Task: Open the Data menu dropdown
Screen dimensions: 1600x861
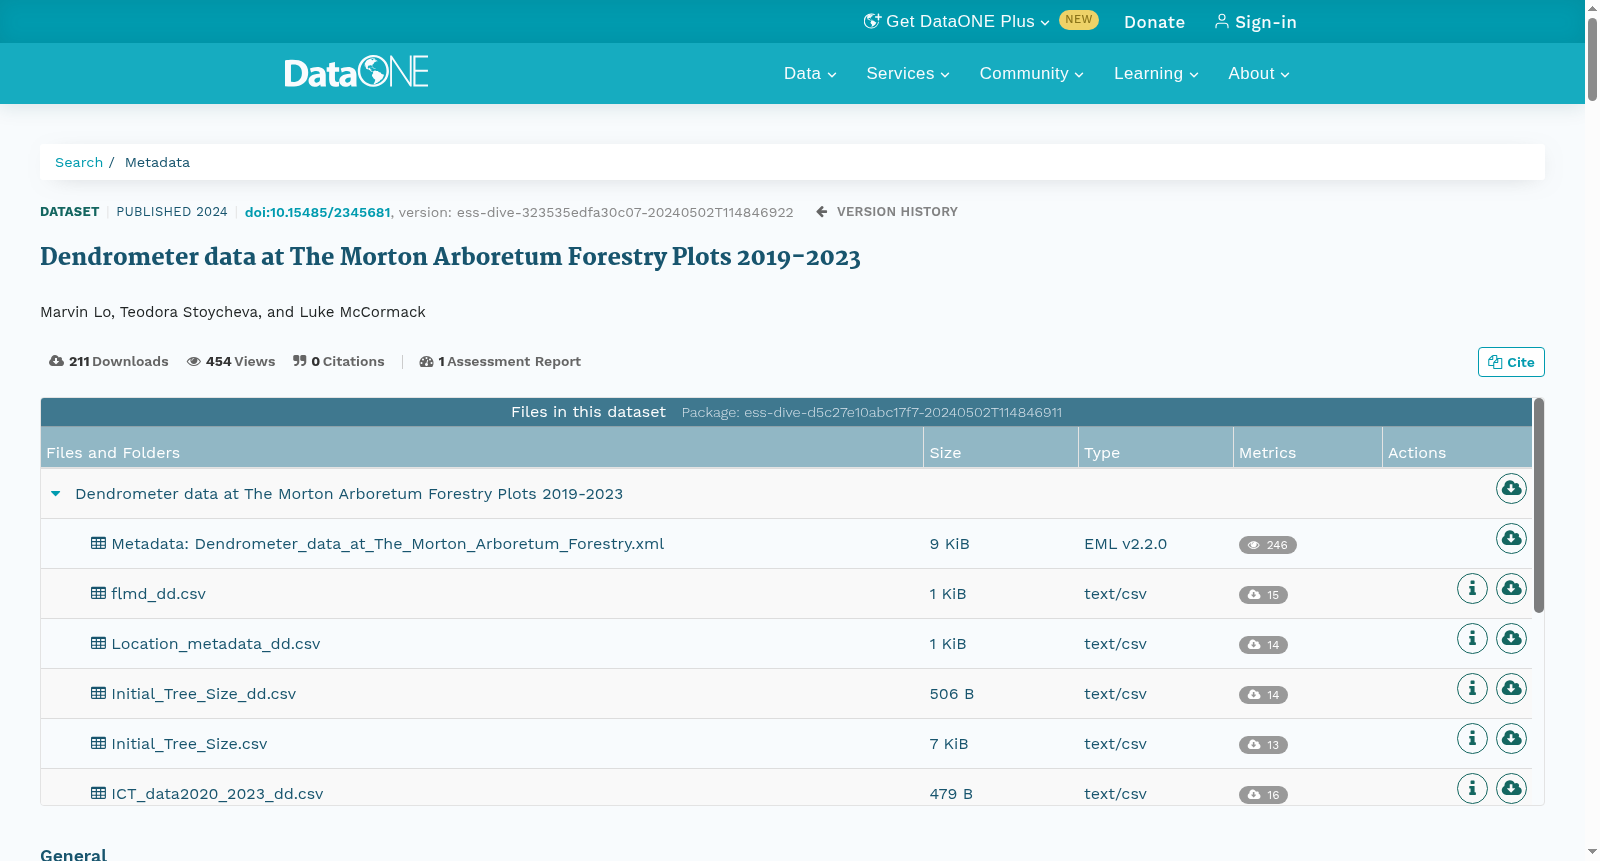Action: click(810, 73)
